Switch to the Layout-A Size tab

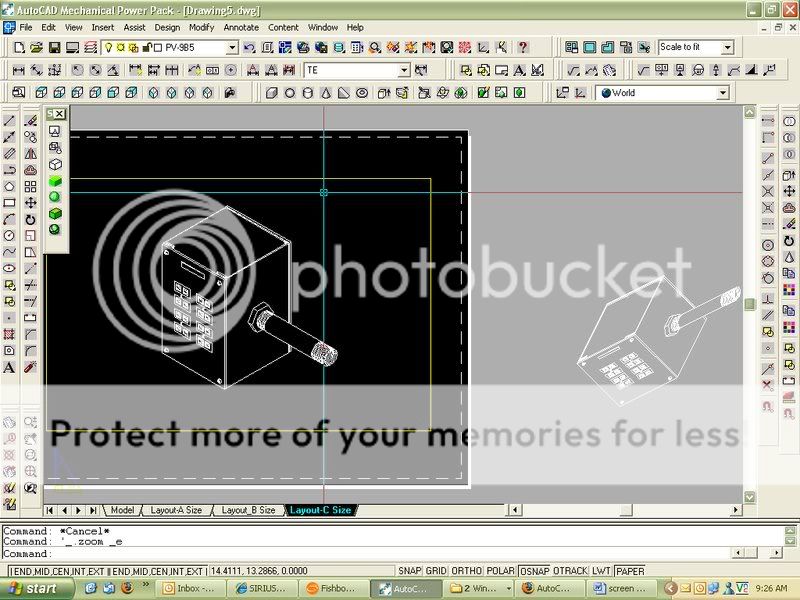176,510
